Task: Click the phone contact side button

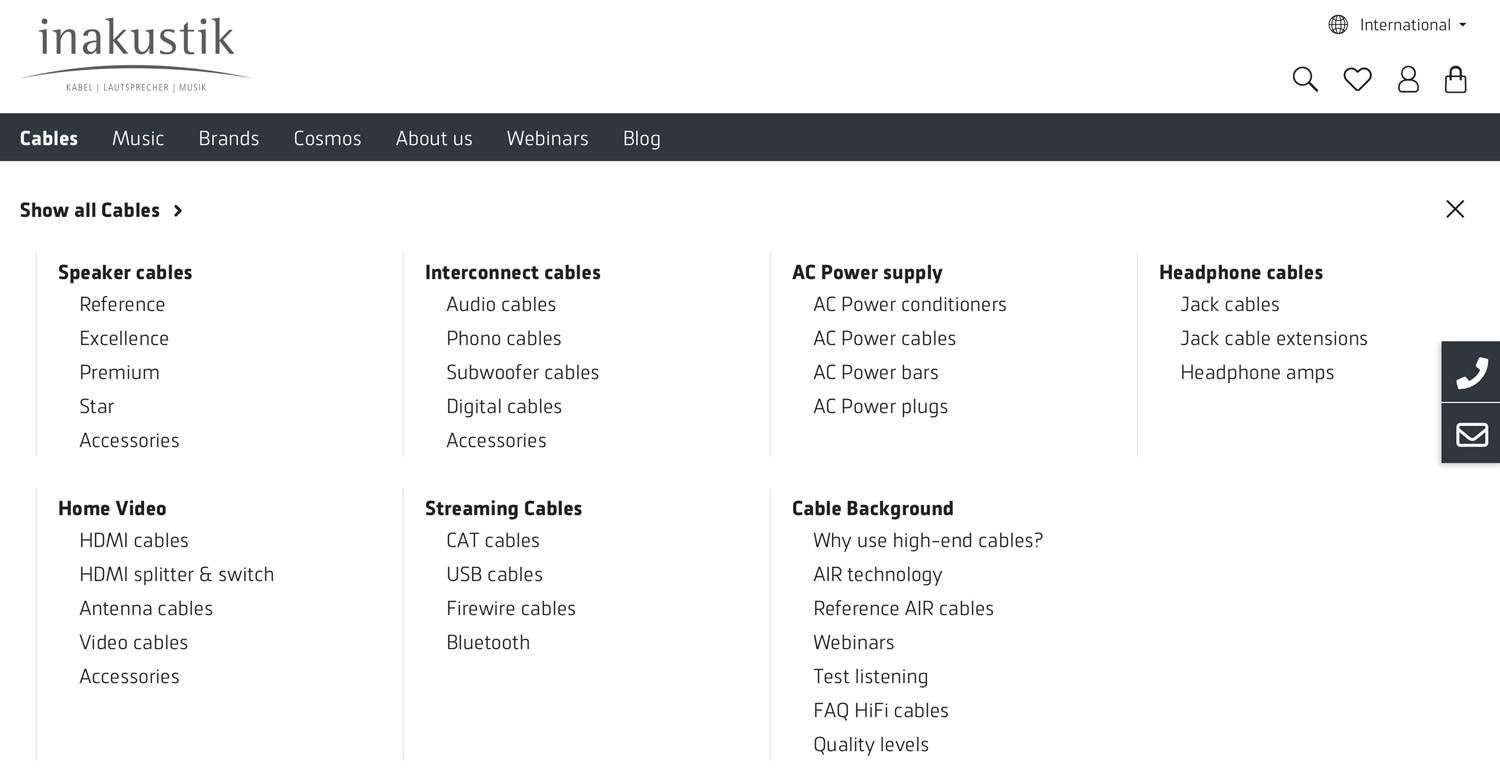Action: tap(1471, 372)
